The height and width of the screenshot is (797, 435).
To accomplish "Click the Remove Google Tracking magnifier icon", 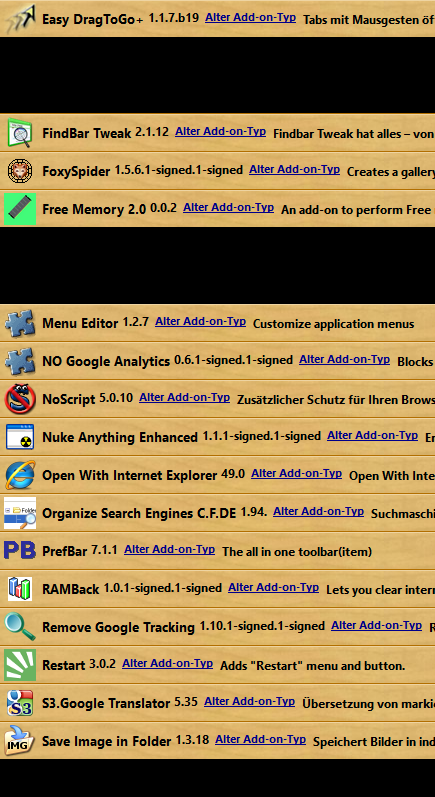I will point(20,627).
